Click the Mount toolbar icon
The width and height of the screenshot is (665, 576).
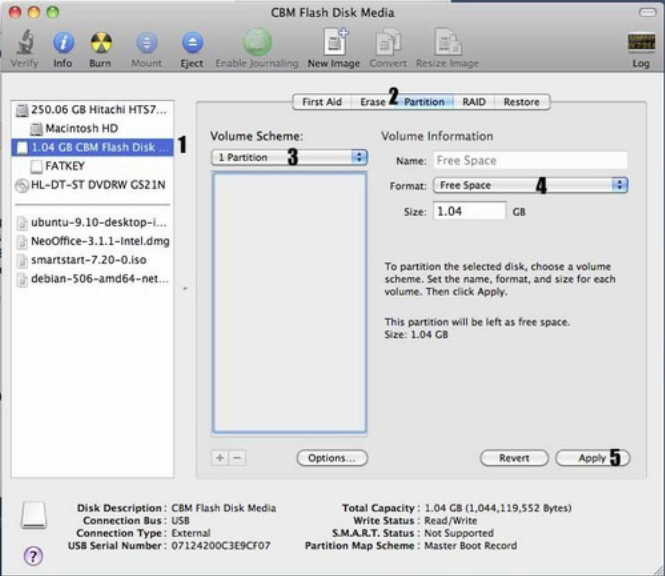pyautogui.click(x=147, y=42)
